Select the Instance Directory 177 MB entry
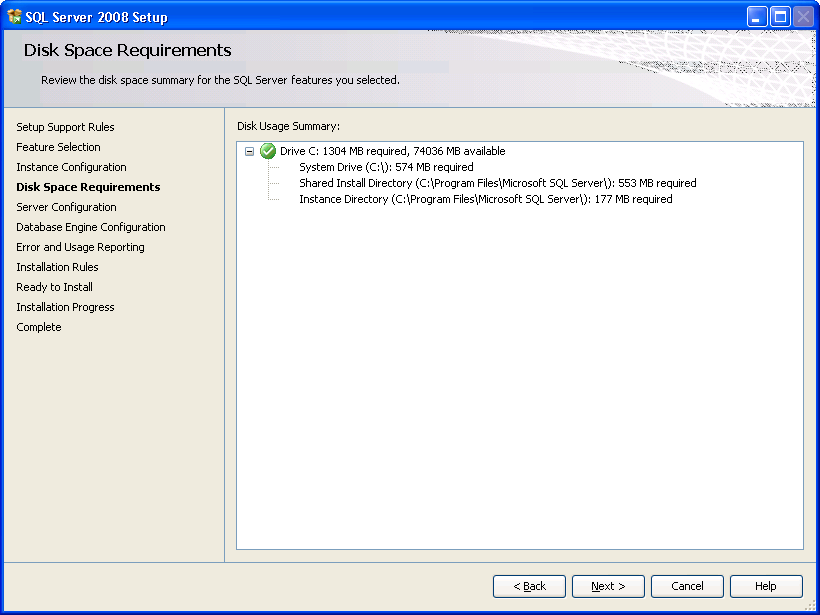Image resolution: width=820 pixels, height=615 pixels. 486,199
